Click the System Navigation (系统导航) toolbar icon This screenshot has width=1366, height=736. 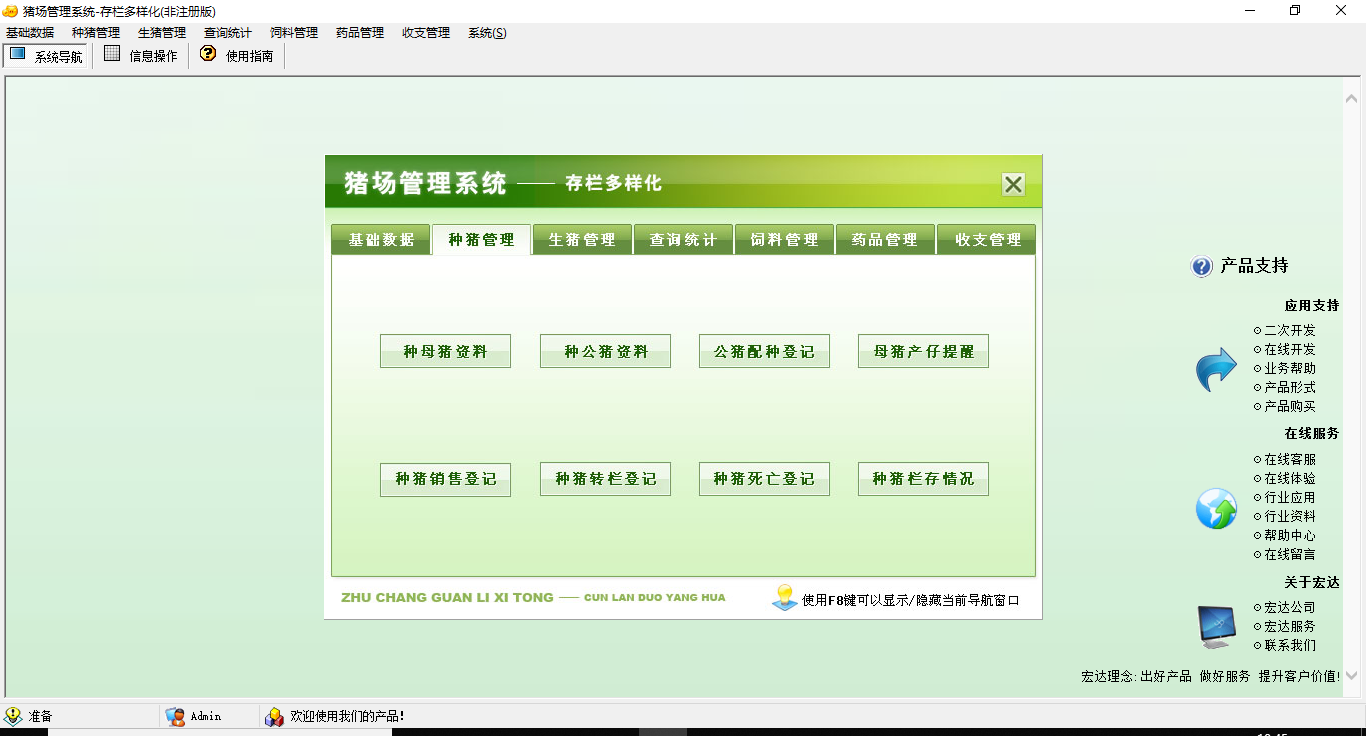pos(17,54)
